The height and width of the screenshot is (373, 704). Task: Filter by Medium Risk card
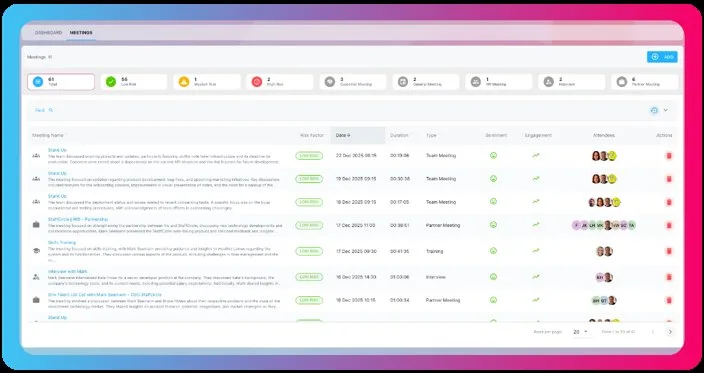[x=207, y=82]
